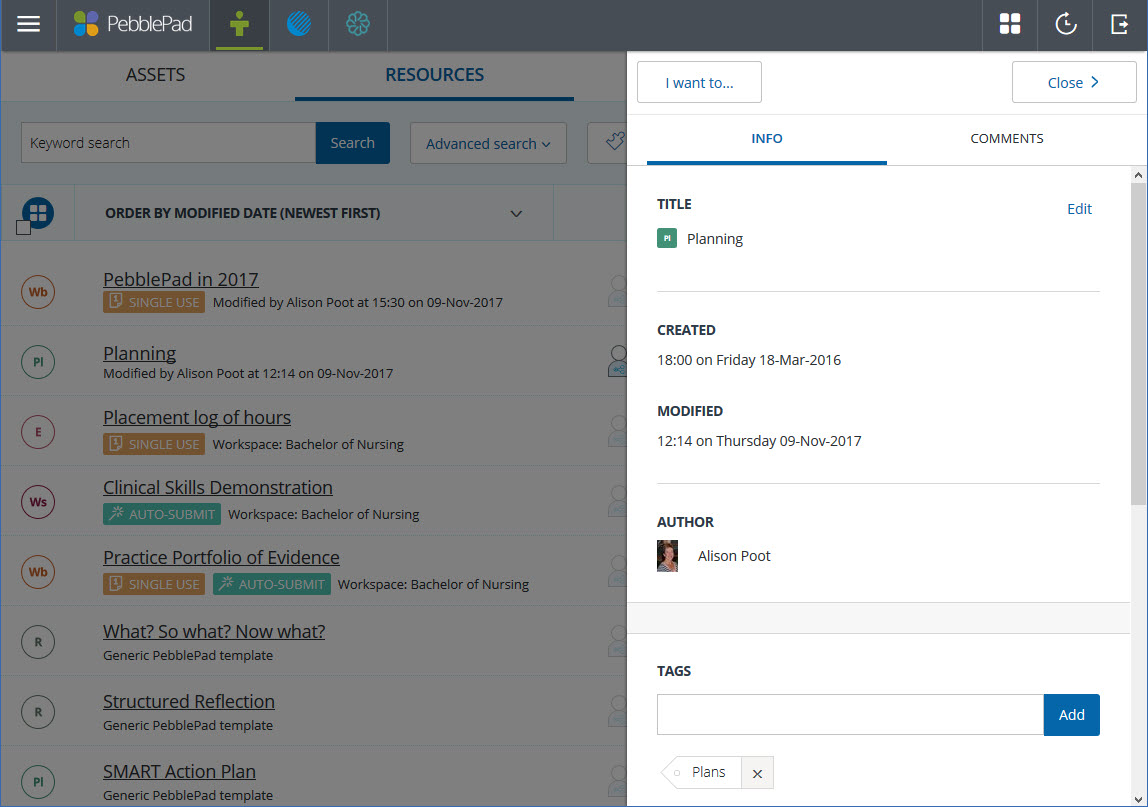Open the I want to... menu
The height and width of the screenshot is (807, 1148).
699,83
